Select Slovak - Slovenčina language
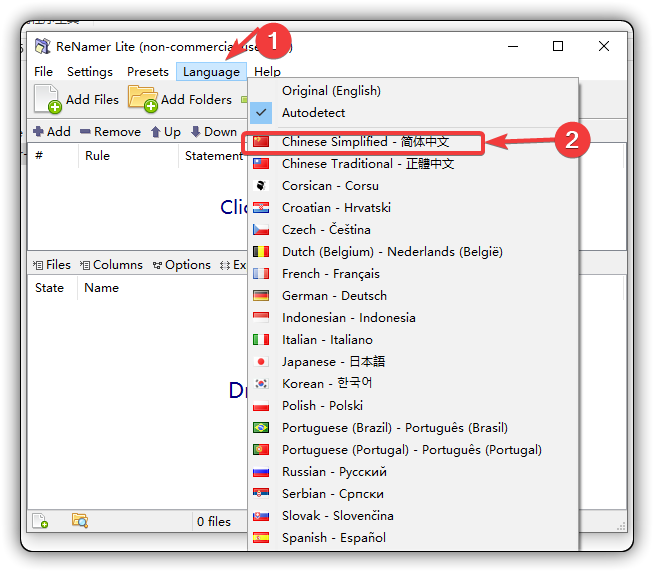This screenshot has height=572, width=654. [x=413, y=516]
